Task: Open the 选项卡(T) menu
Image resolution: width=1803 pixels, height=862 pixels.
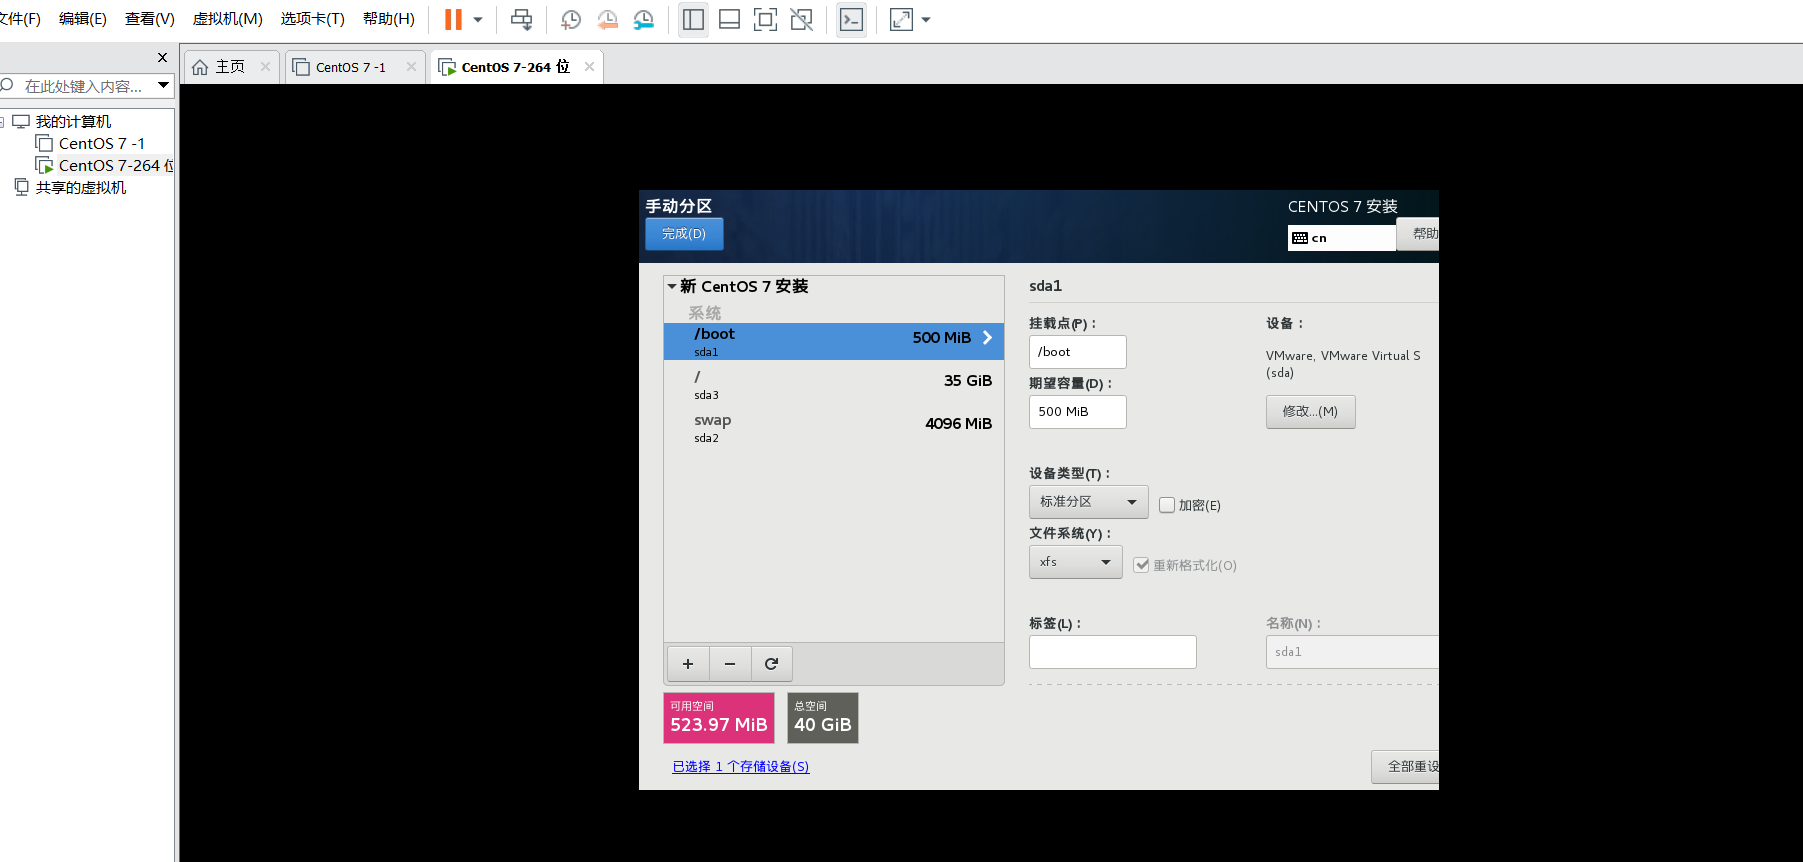Action: click(313, 19)
